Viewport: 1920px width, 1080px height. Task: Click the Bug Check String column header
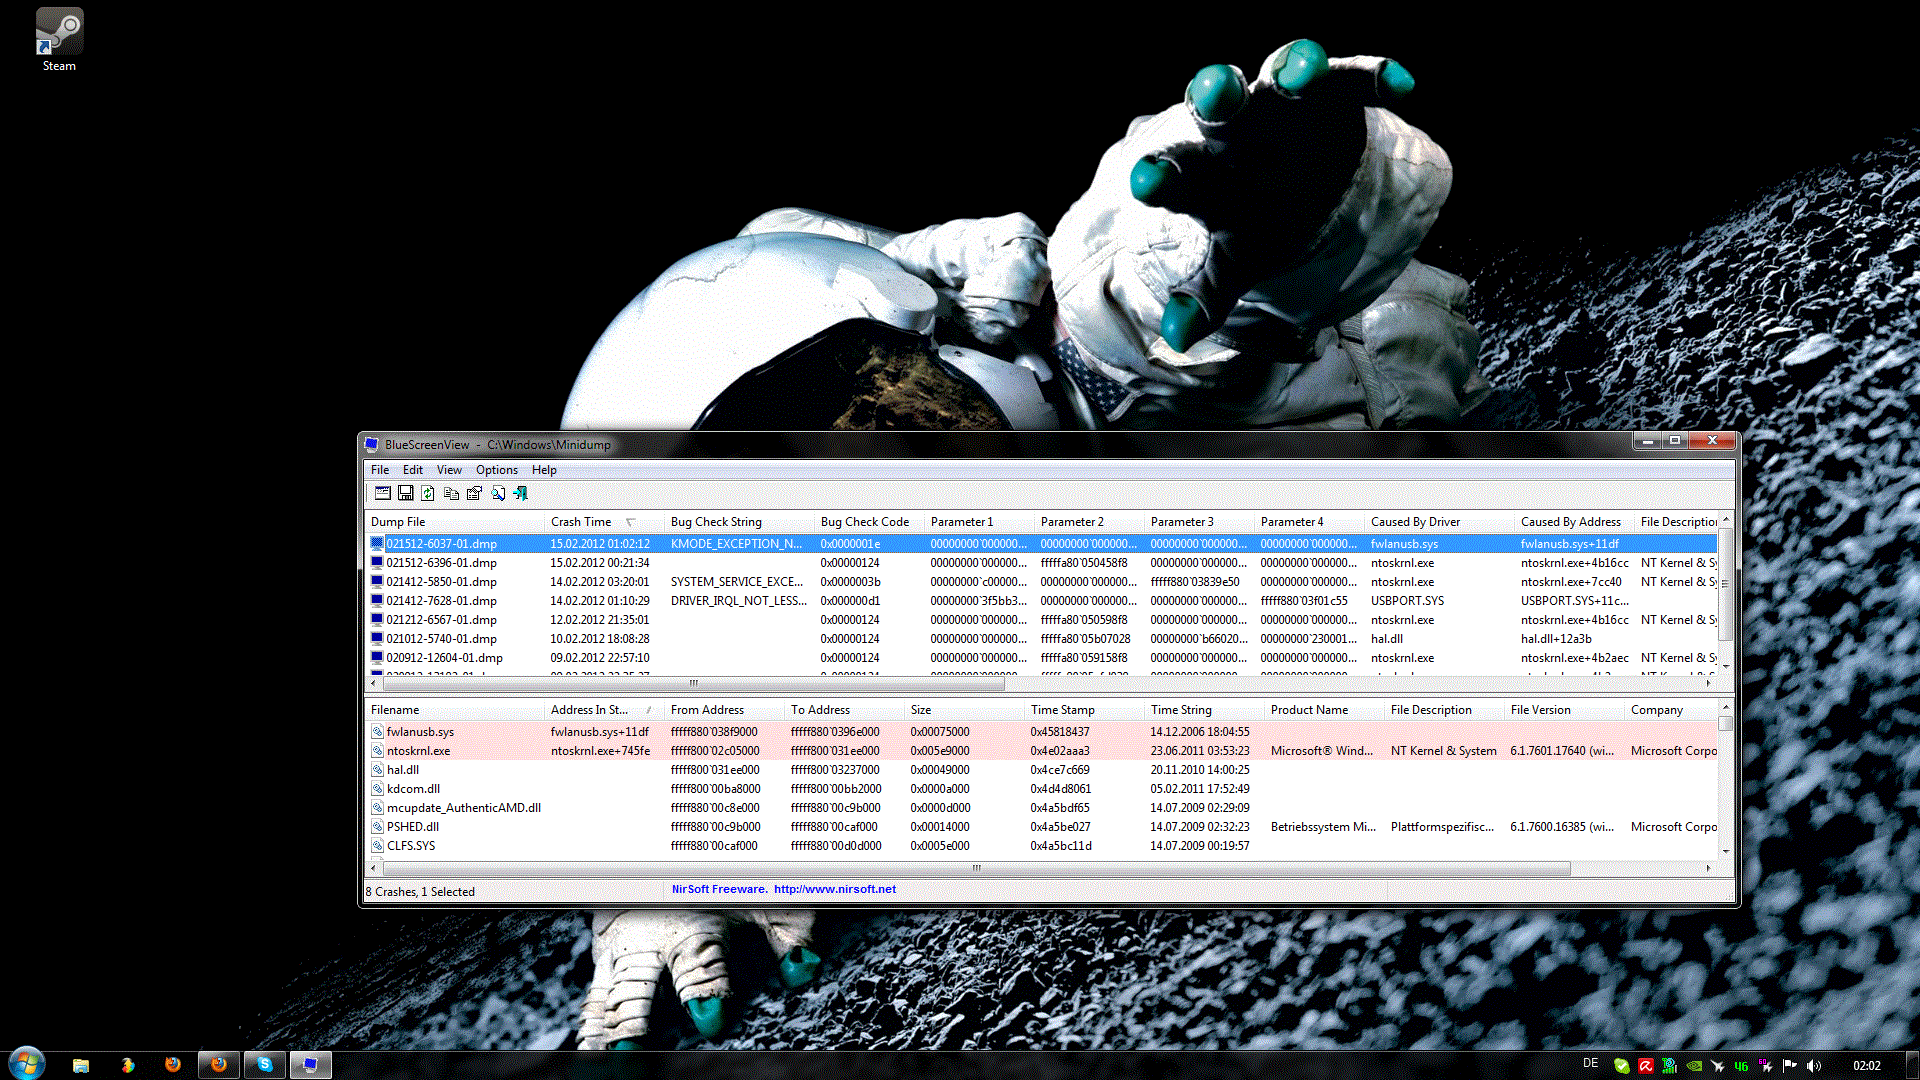coord(716,522)
